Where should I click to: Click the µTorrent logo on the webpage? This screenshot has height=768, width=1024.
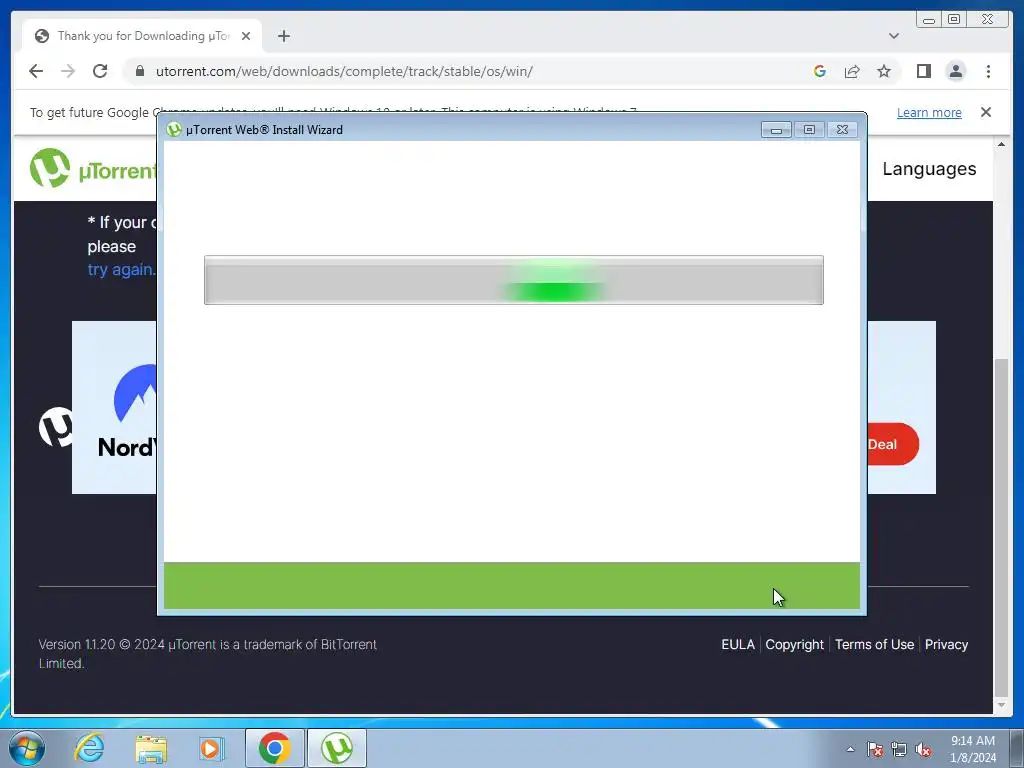pyautogui.click(x=92, y=168)
